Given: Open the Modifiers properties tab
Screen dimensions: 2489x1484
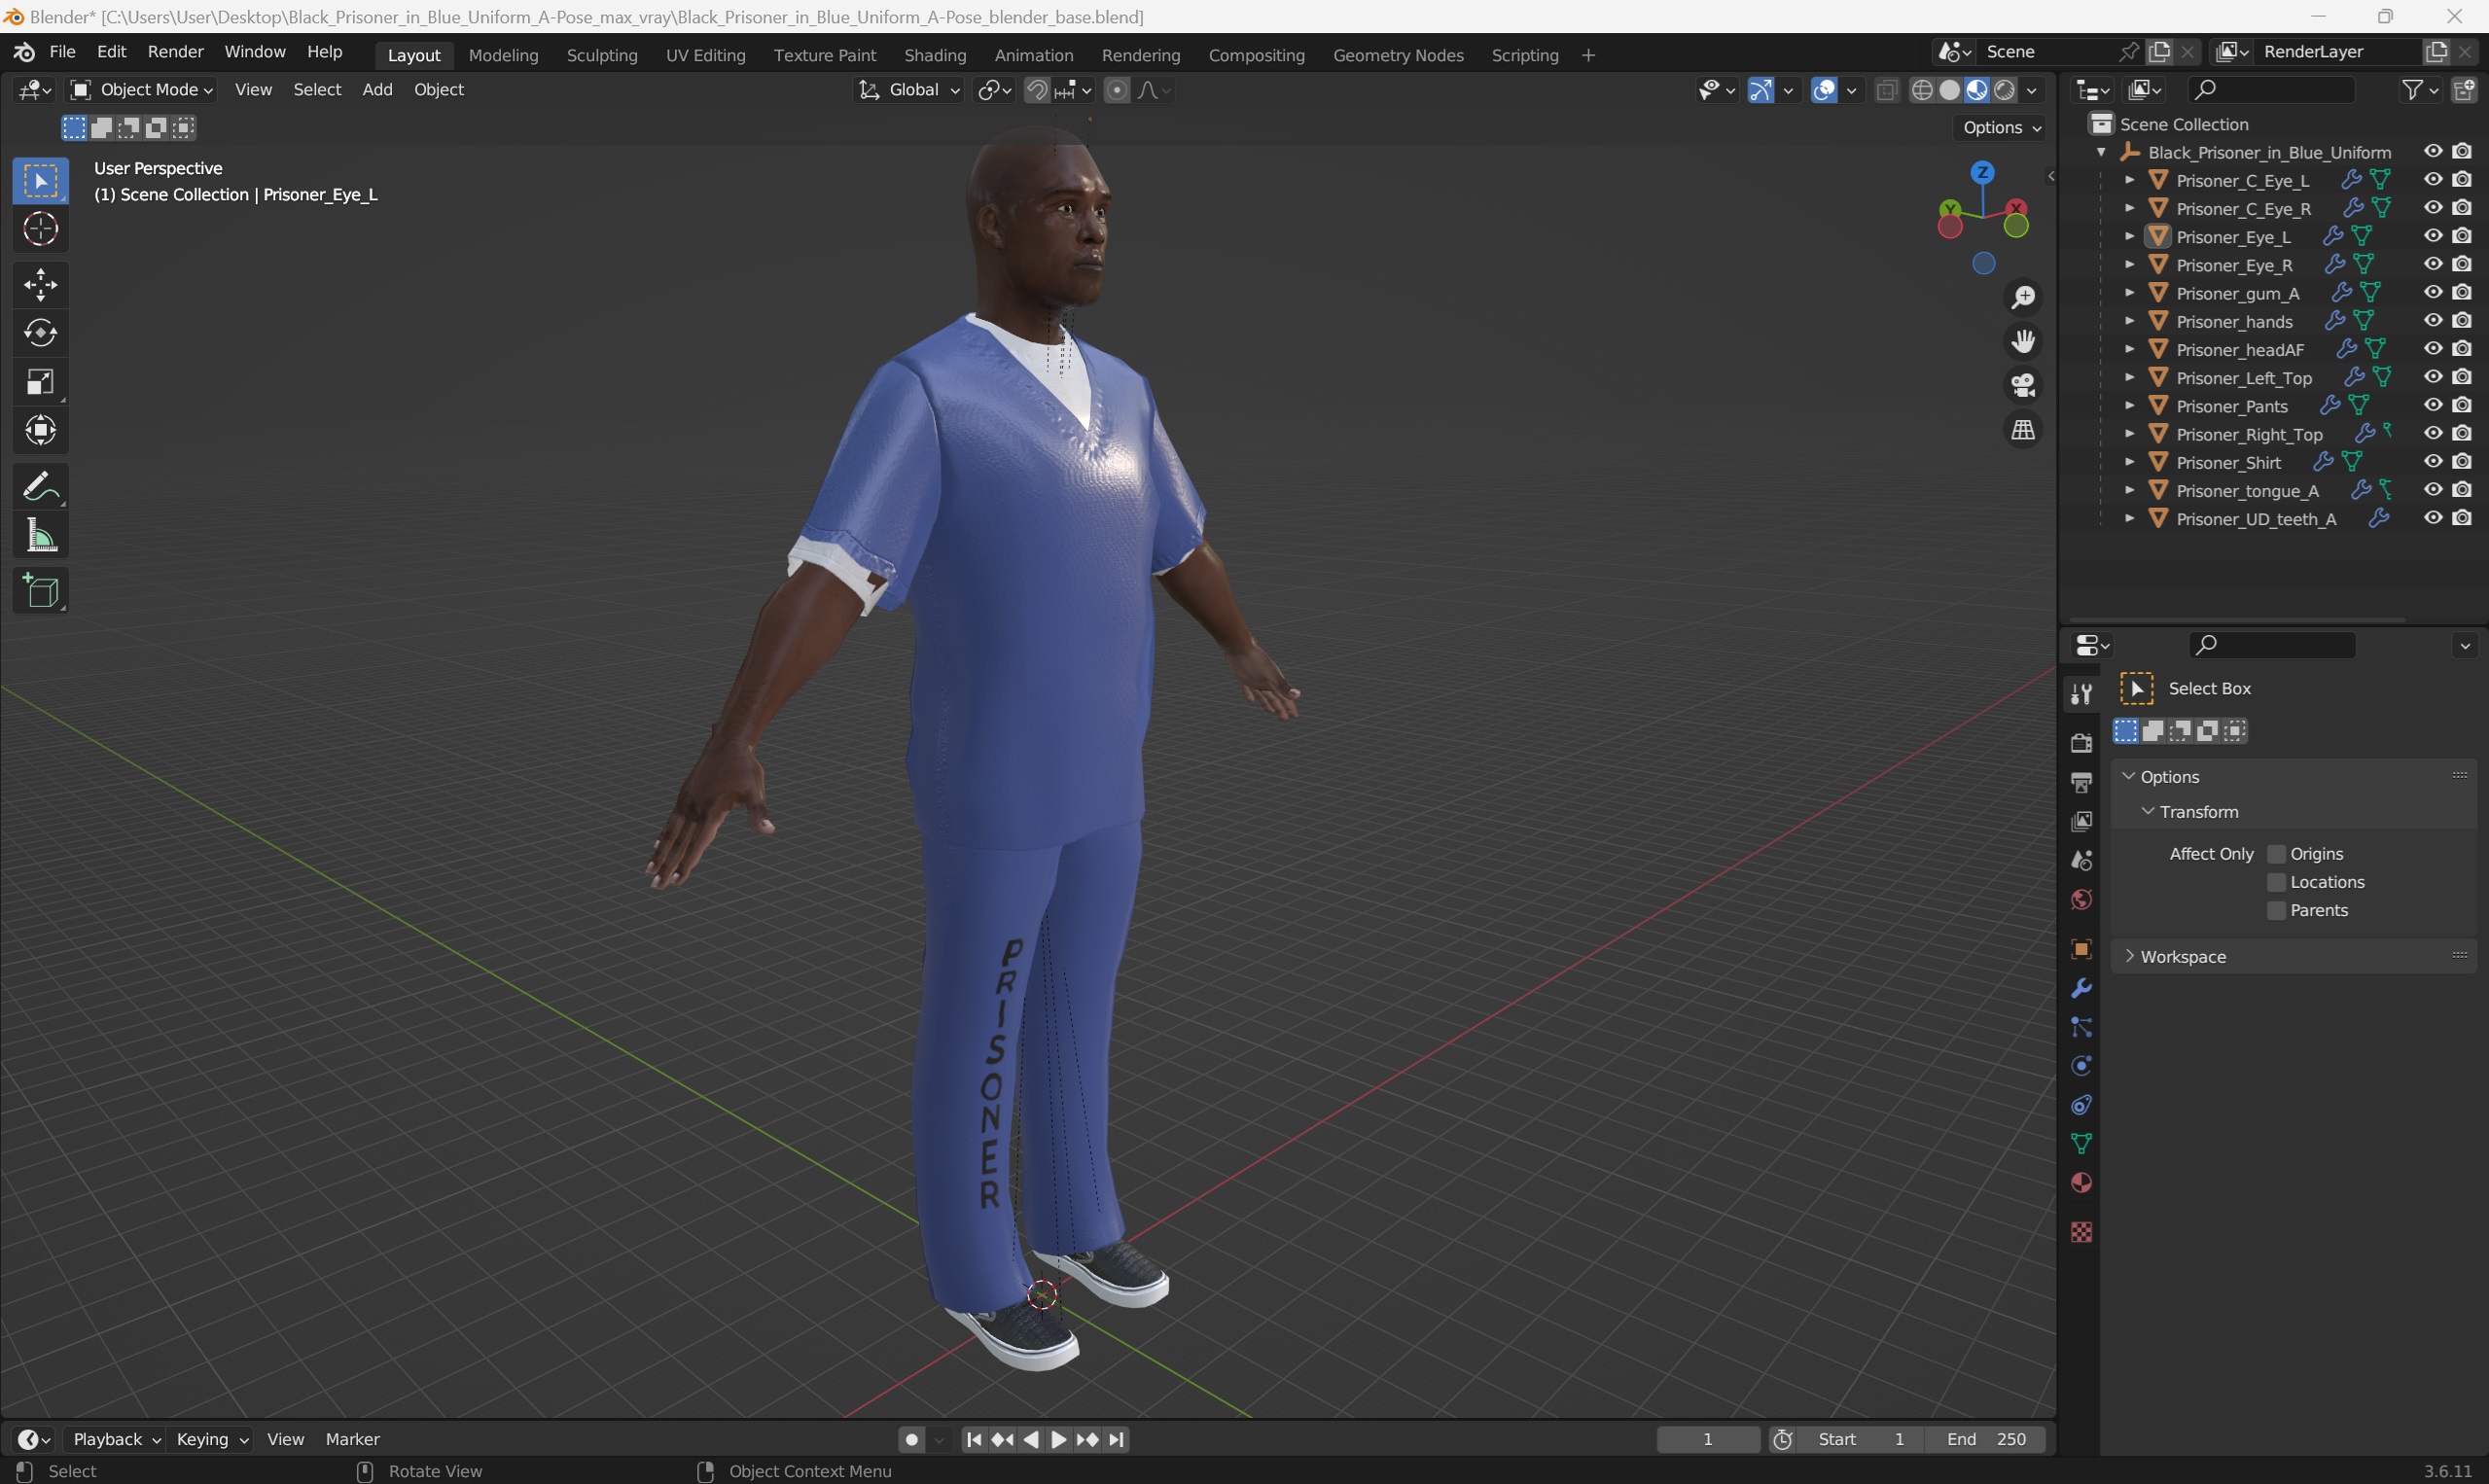Looking at the screenshot, I should point(2081,988).
